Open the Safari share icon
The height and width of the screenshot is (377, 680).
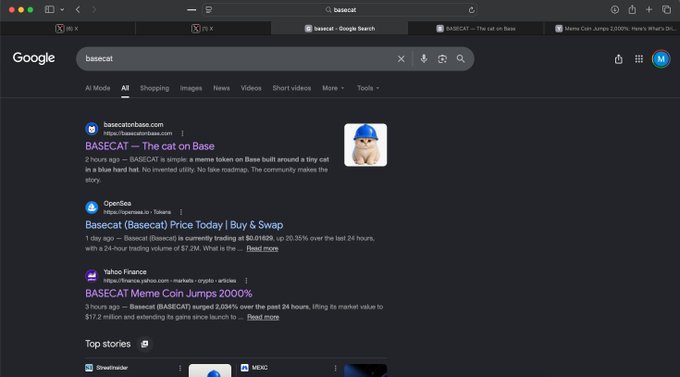click(632, 9)
